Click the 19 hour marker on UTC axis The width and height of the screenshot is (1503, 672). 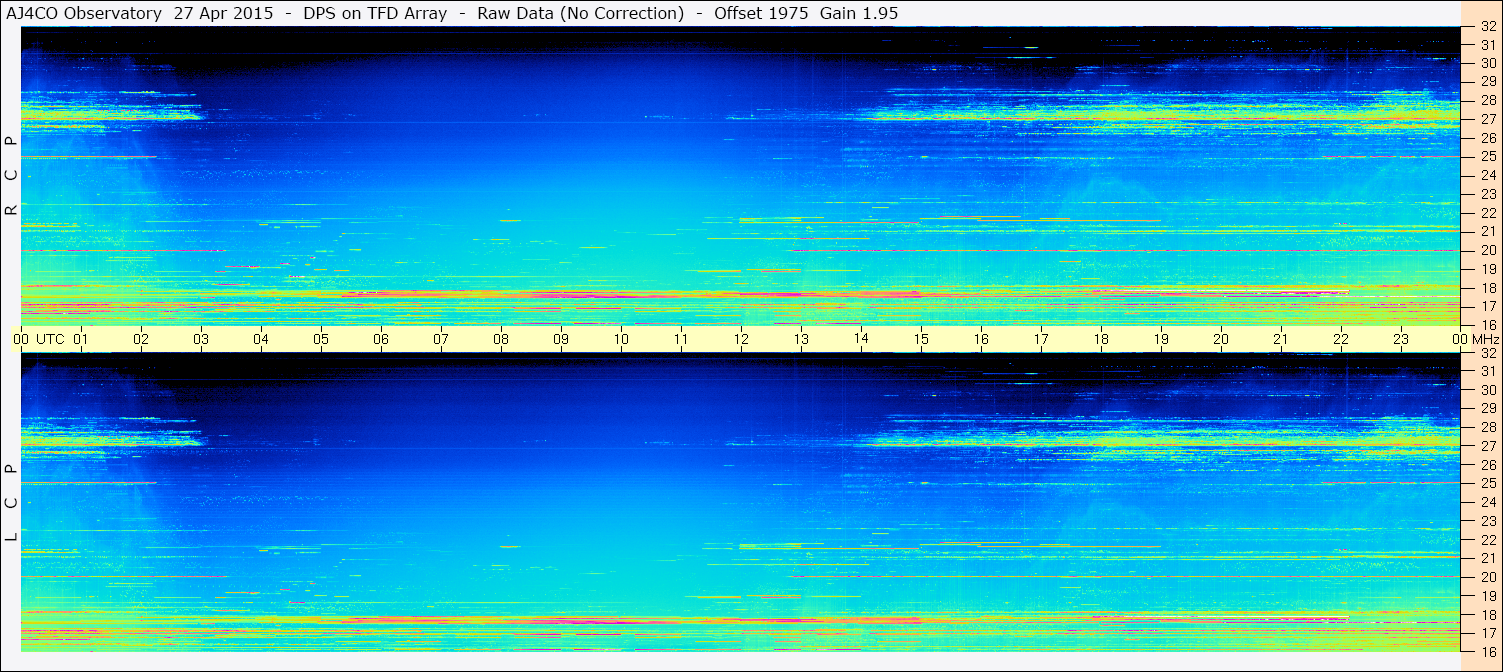pos(1161,339)
